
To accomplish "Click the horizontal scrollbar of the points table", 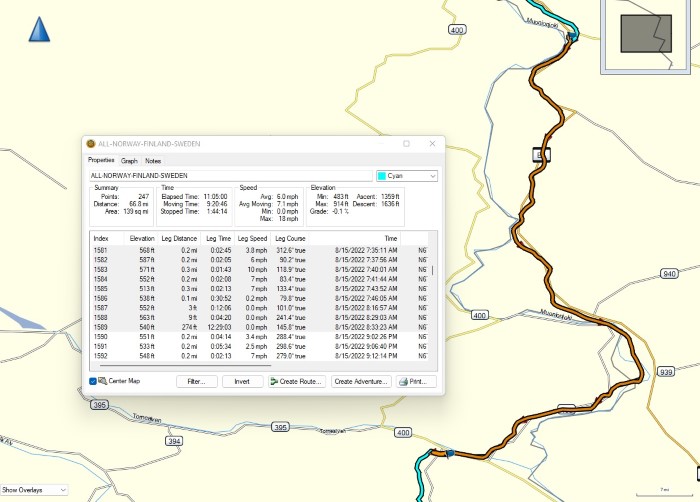I will (185, 365).
